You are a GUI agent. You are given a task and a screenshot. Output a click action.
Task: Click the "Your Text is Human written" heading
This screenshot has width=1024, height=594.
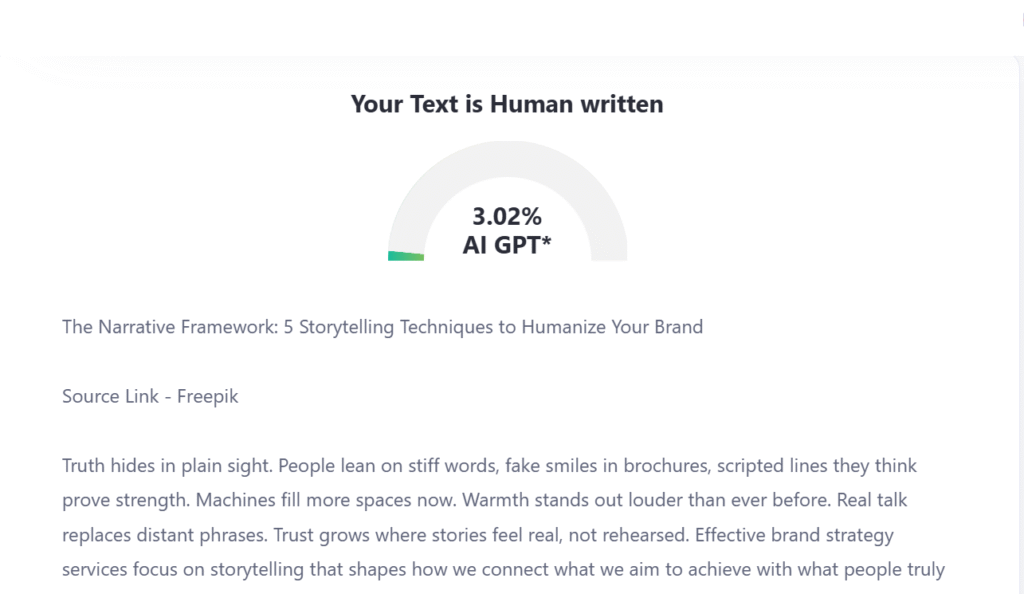pos(506,104)
